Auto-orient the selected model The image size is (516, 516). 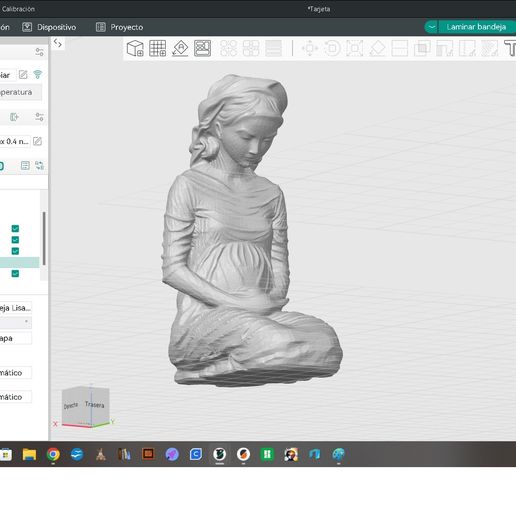(x=180, y=48)
